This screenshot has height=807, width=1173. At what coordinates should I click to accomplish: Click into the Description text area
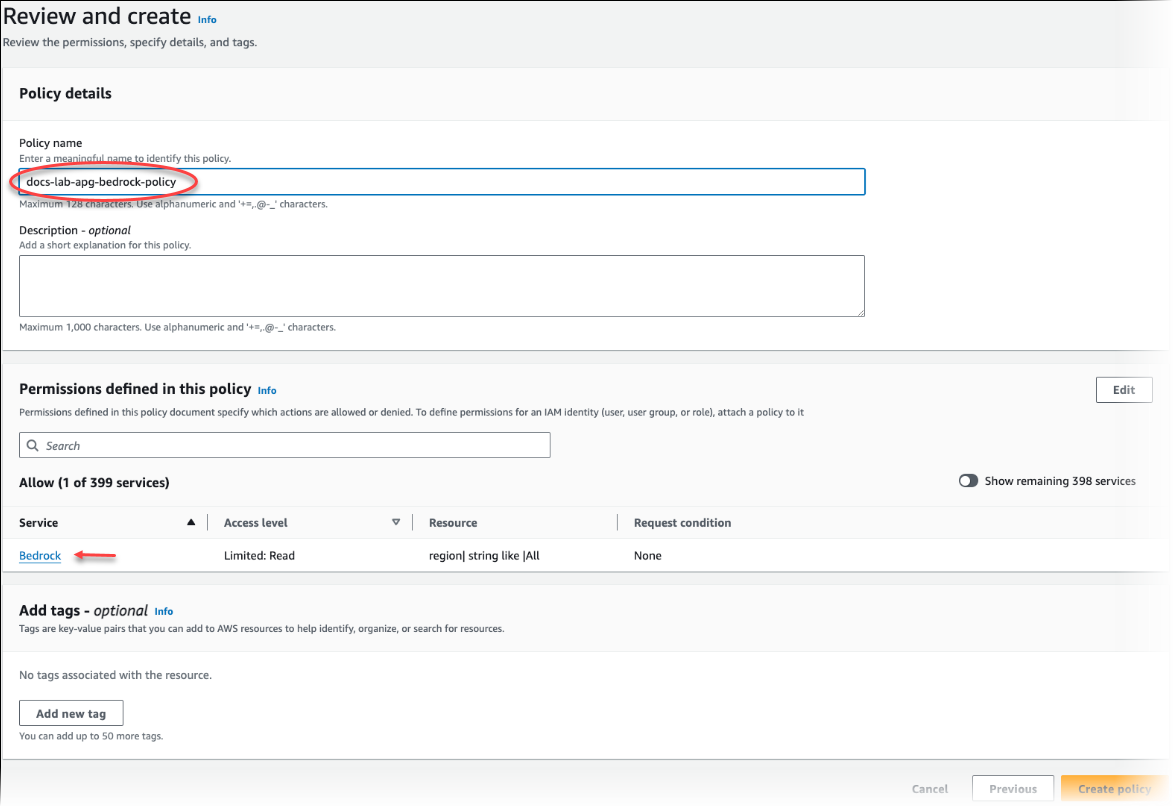click(x=442, y=285)
